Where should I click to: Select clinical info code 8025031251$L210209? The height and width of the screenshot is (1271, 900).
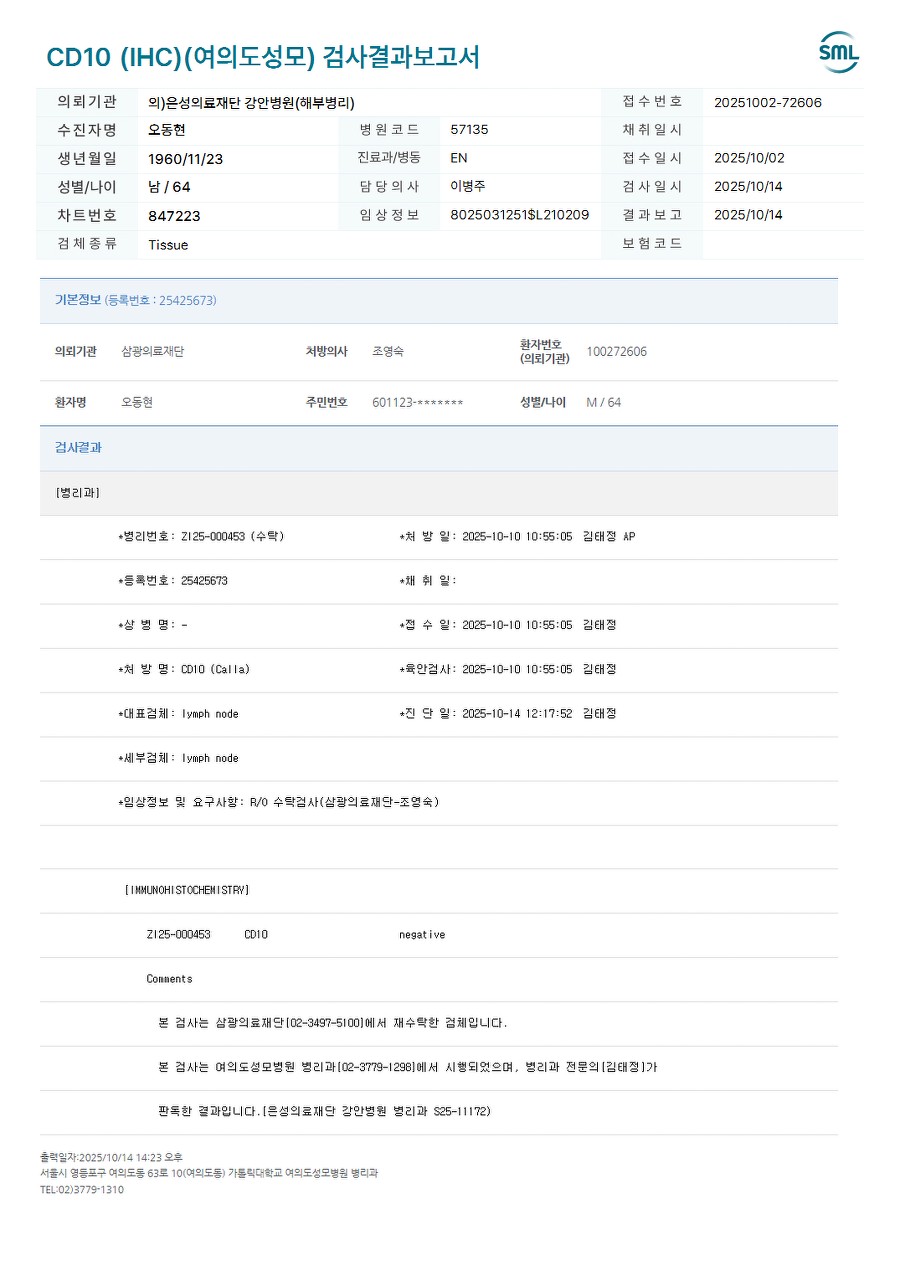(x=520, y=215)
